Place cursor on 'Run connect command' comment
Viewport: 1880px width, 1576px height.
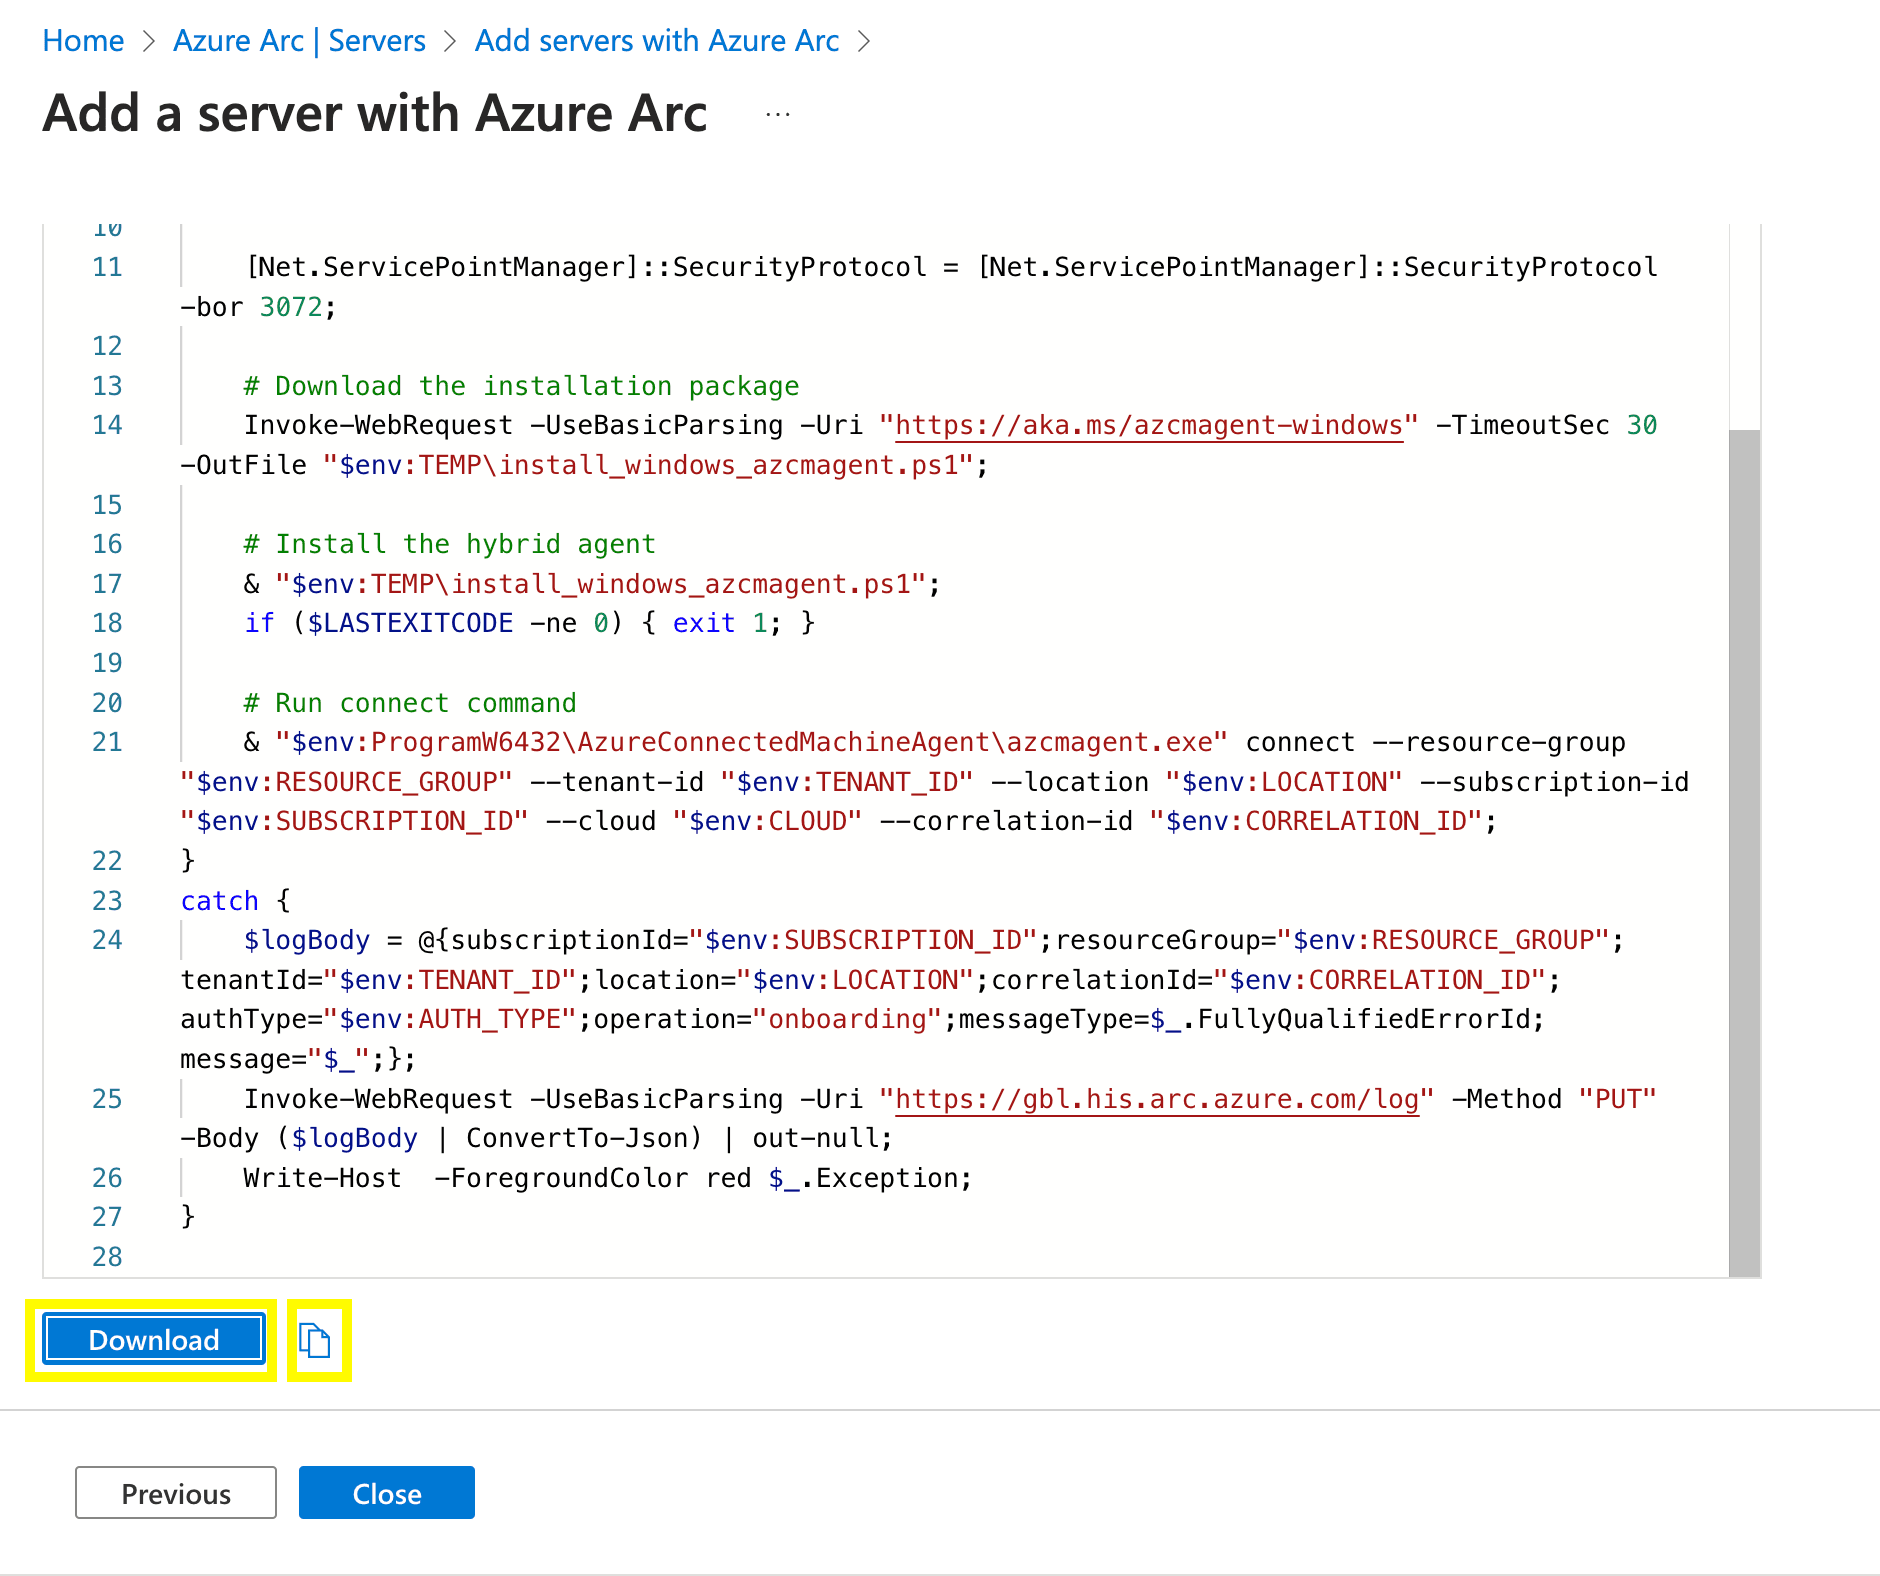410,703
